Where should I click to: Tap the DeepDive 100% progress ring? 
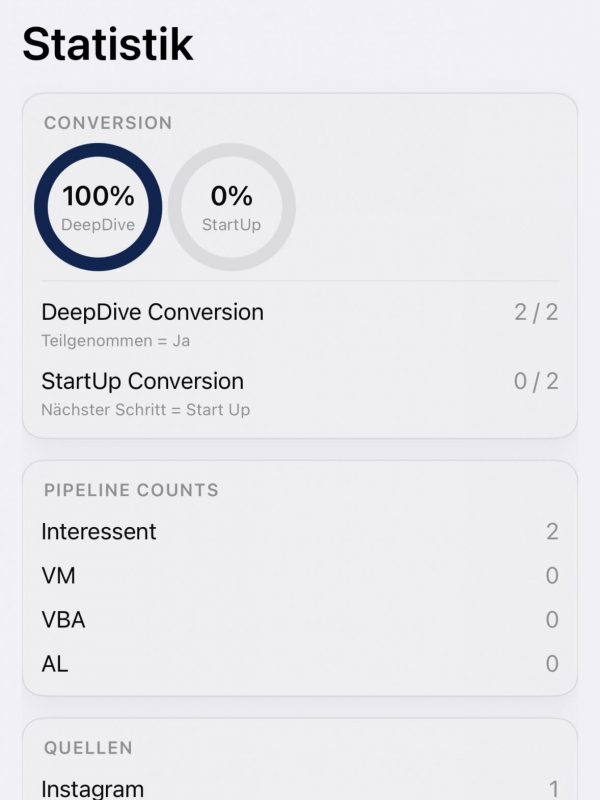tap(98, 207)
